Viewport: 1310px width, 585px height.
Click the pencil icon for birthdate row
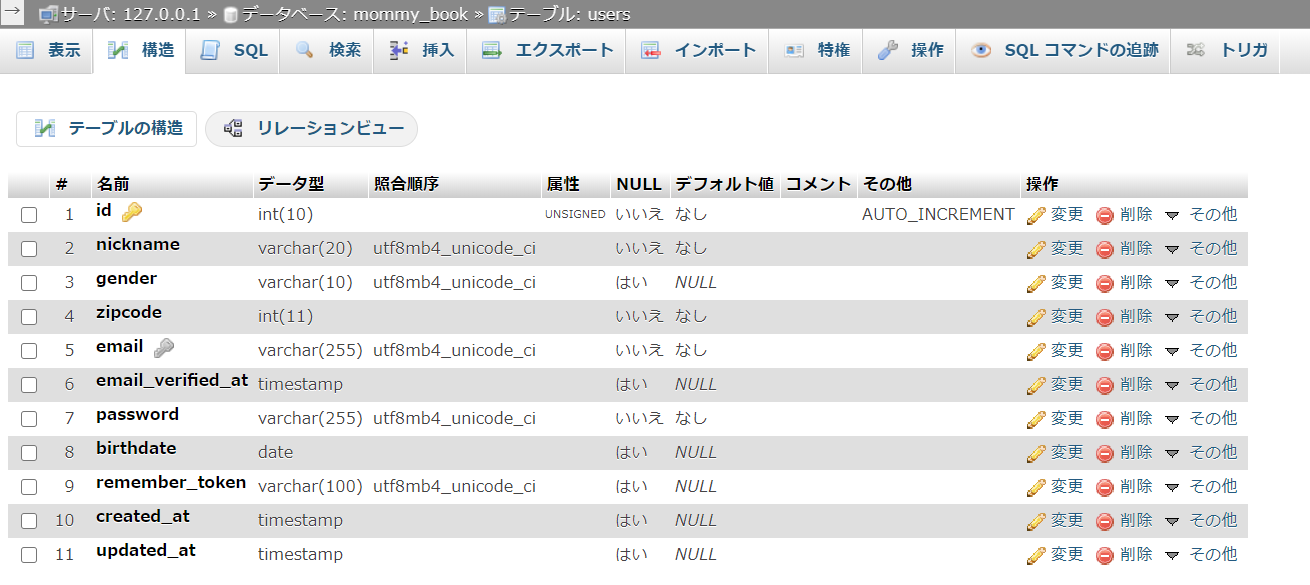[1036, 453]
